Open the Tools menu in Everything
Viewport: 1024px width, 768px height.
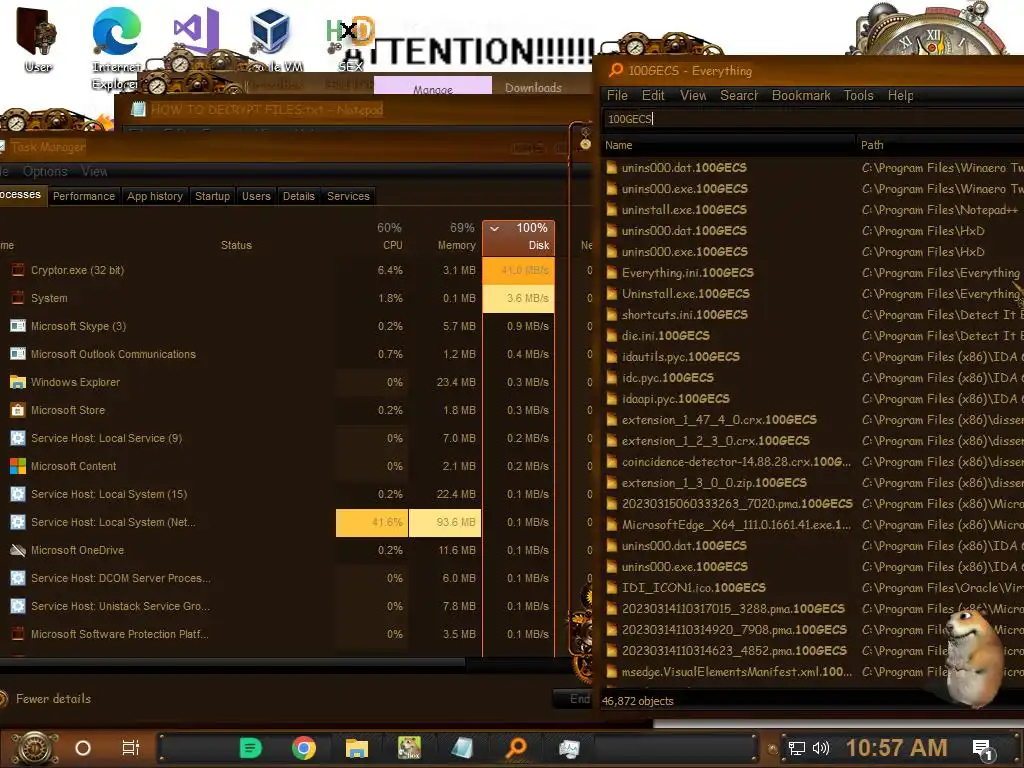[x=858, y=95]
